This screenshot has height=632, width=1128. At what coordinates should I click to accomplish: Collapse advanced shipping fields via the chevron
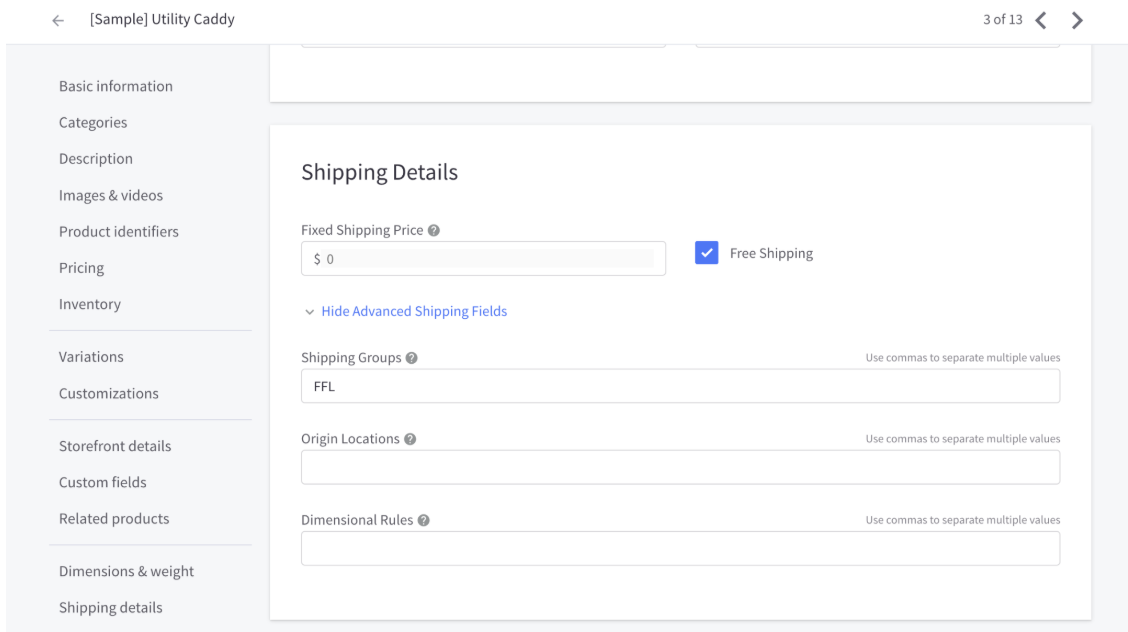click(x=309, y=311)
